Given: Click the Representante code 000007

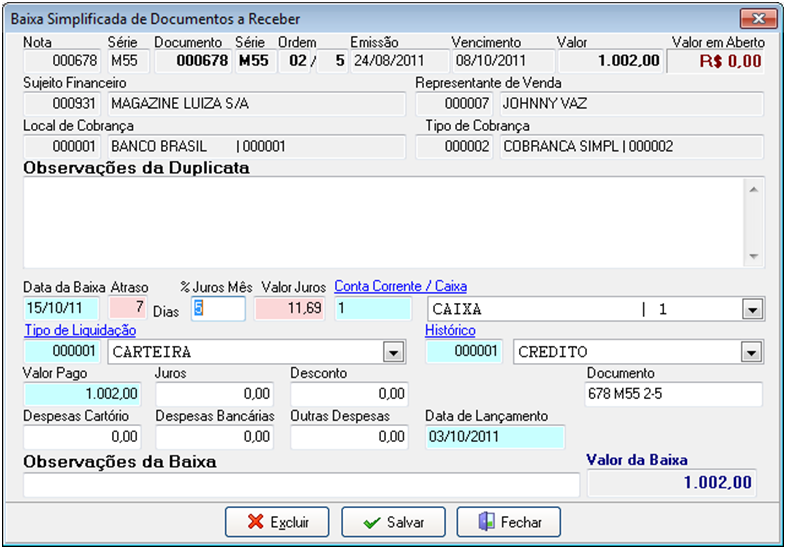Looking at the screenshot, I should pos(454,104).
